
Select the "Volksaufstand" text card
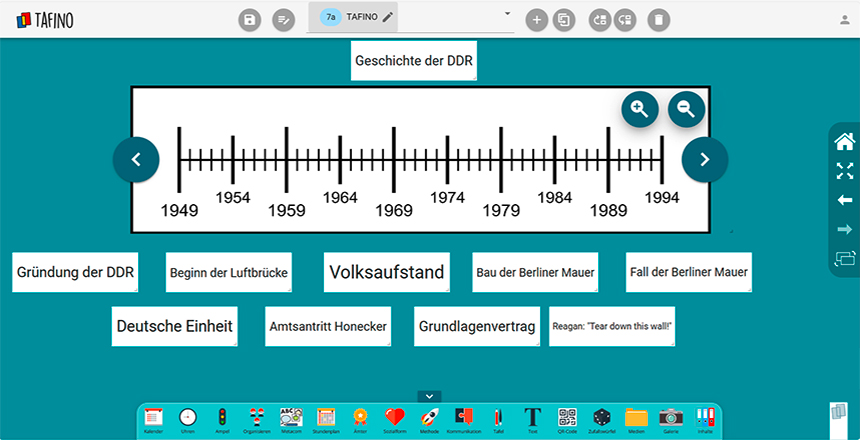pos(386,272)
